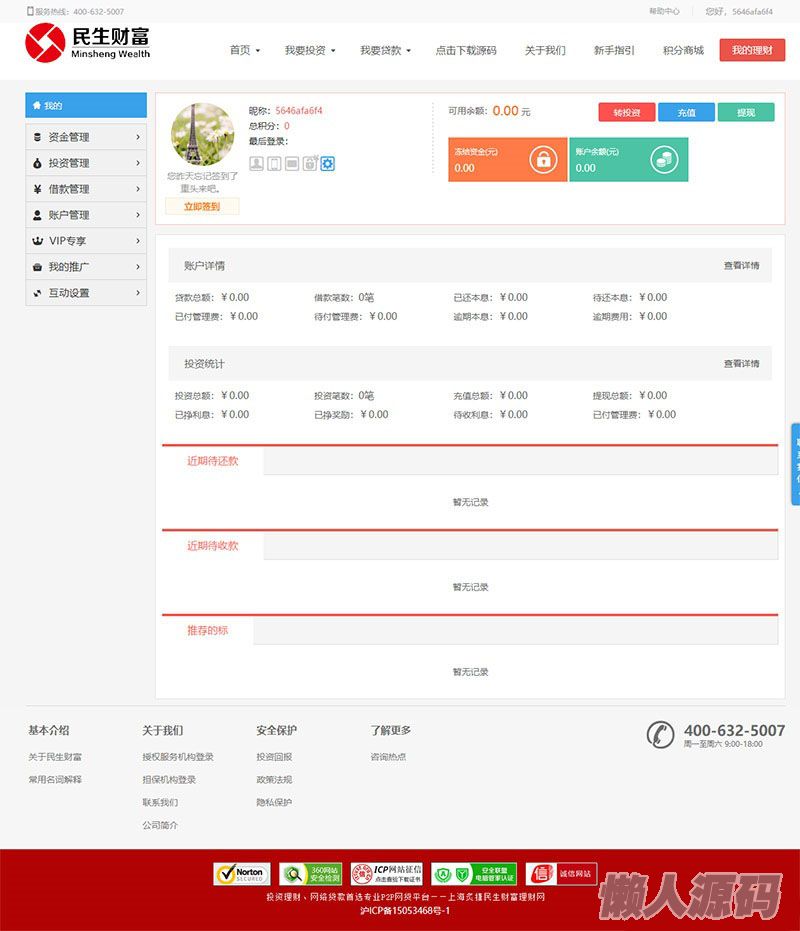Image resolution: width=800 pixels, height=931 pixels.
Task: Select the 近期待收款 tab
Action: coord(213,546)
